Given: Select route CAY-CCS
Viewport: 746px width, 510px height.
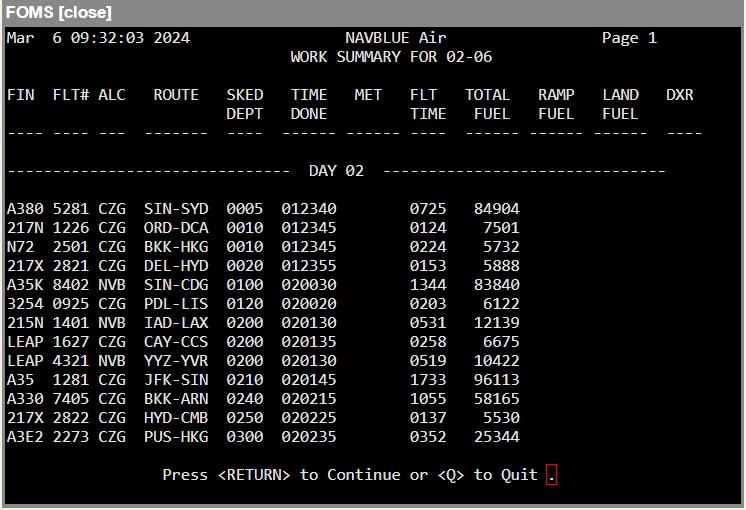Looking at the screenshot, I should tap(176, 342).
